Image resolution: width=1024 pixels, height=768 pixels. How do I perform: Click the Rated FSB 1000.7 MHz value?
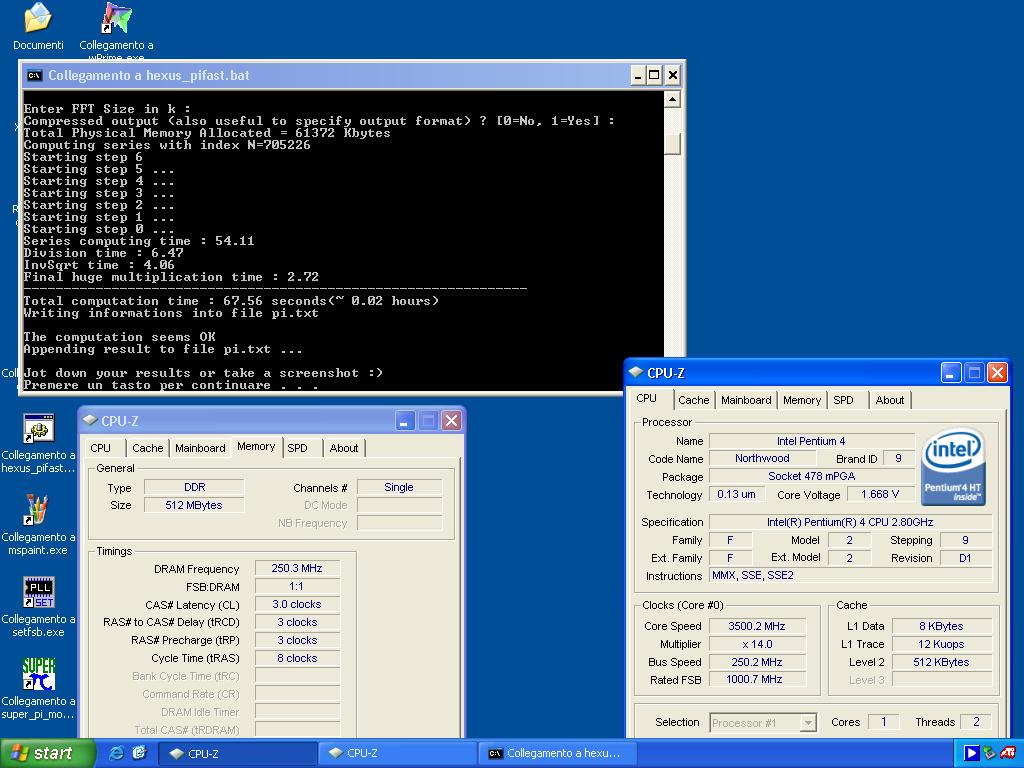point(757,680)
